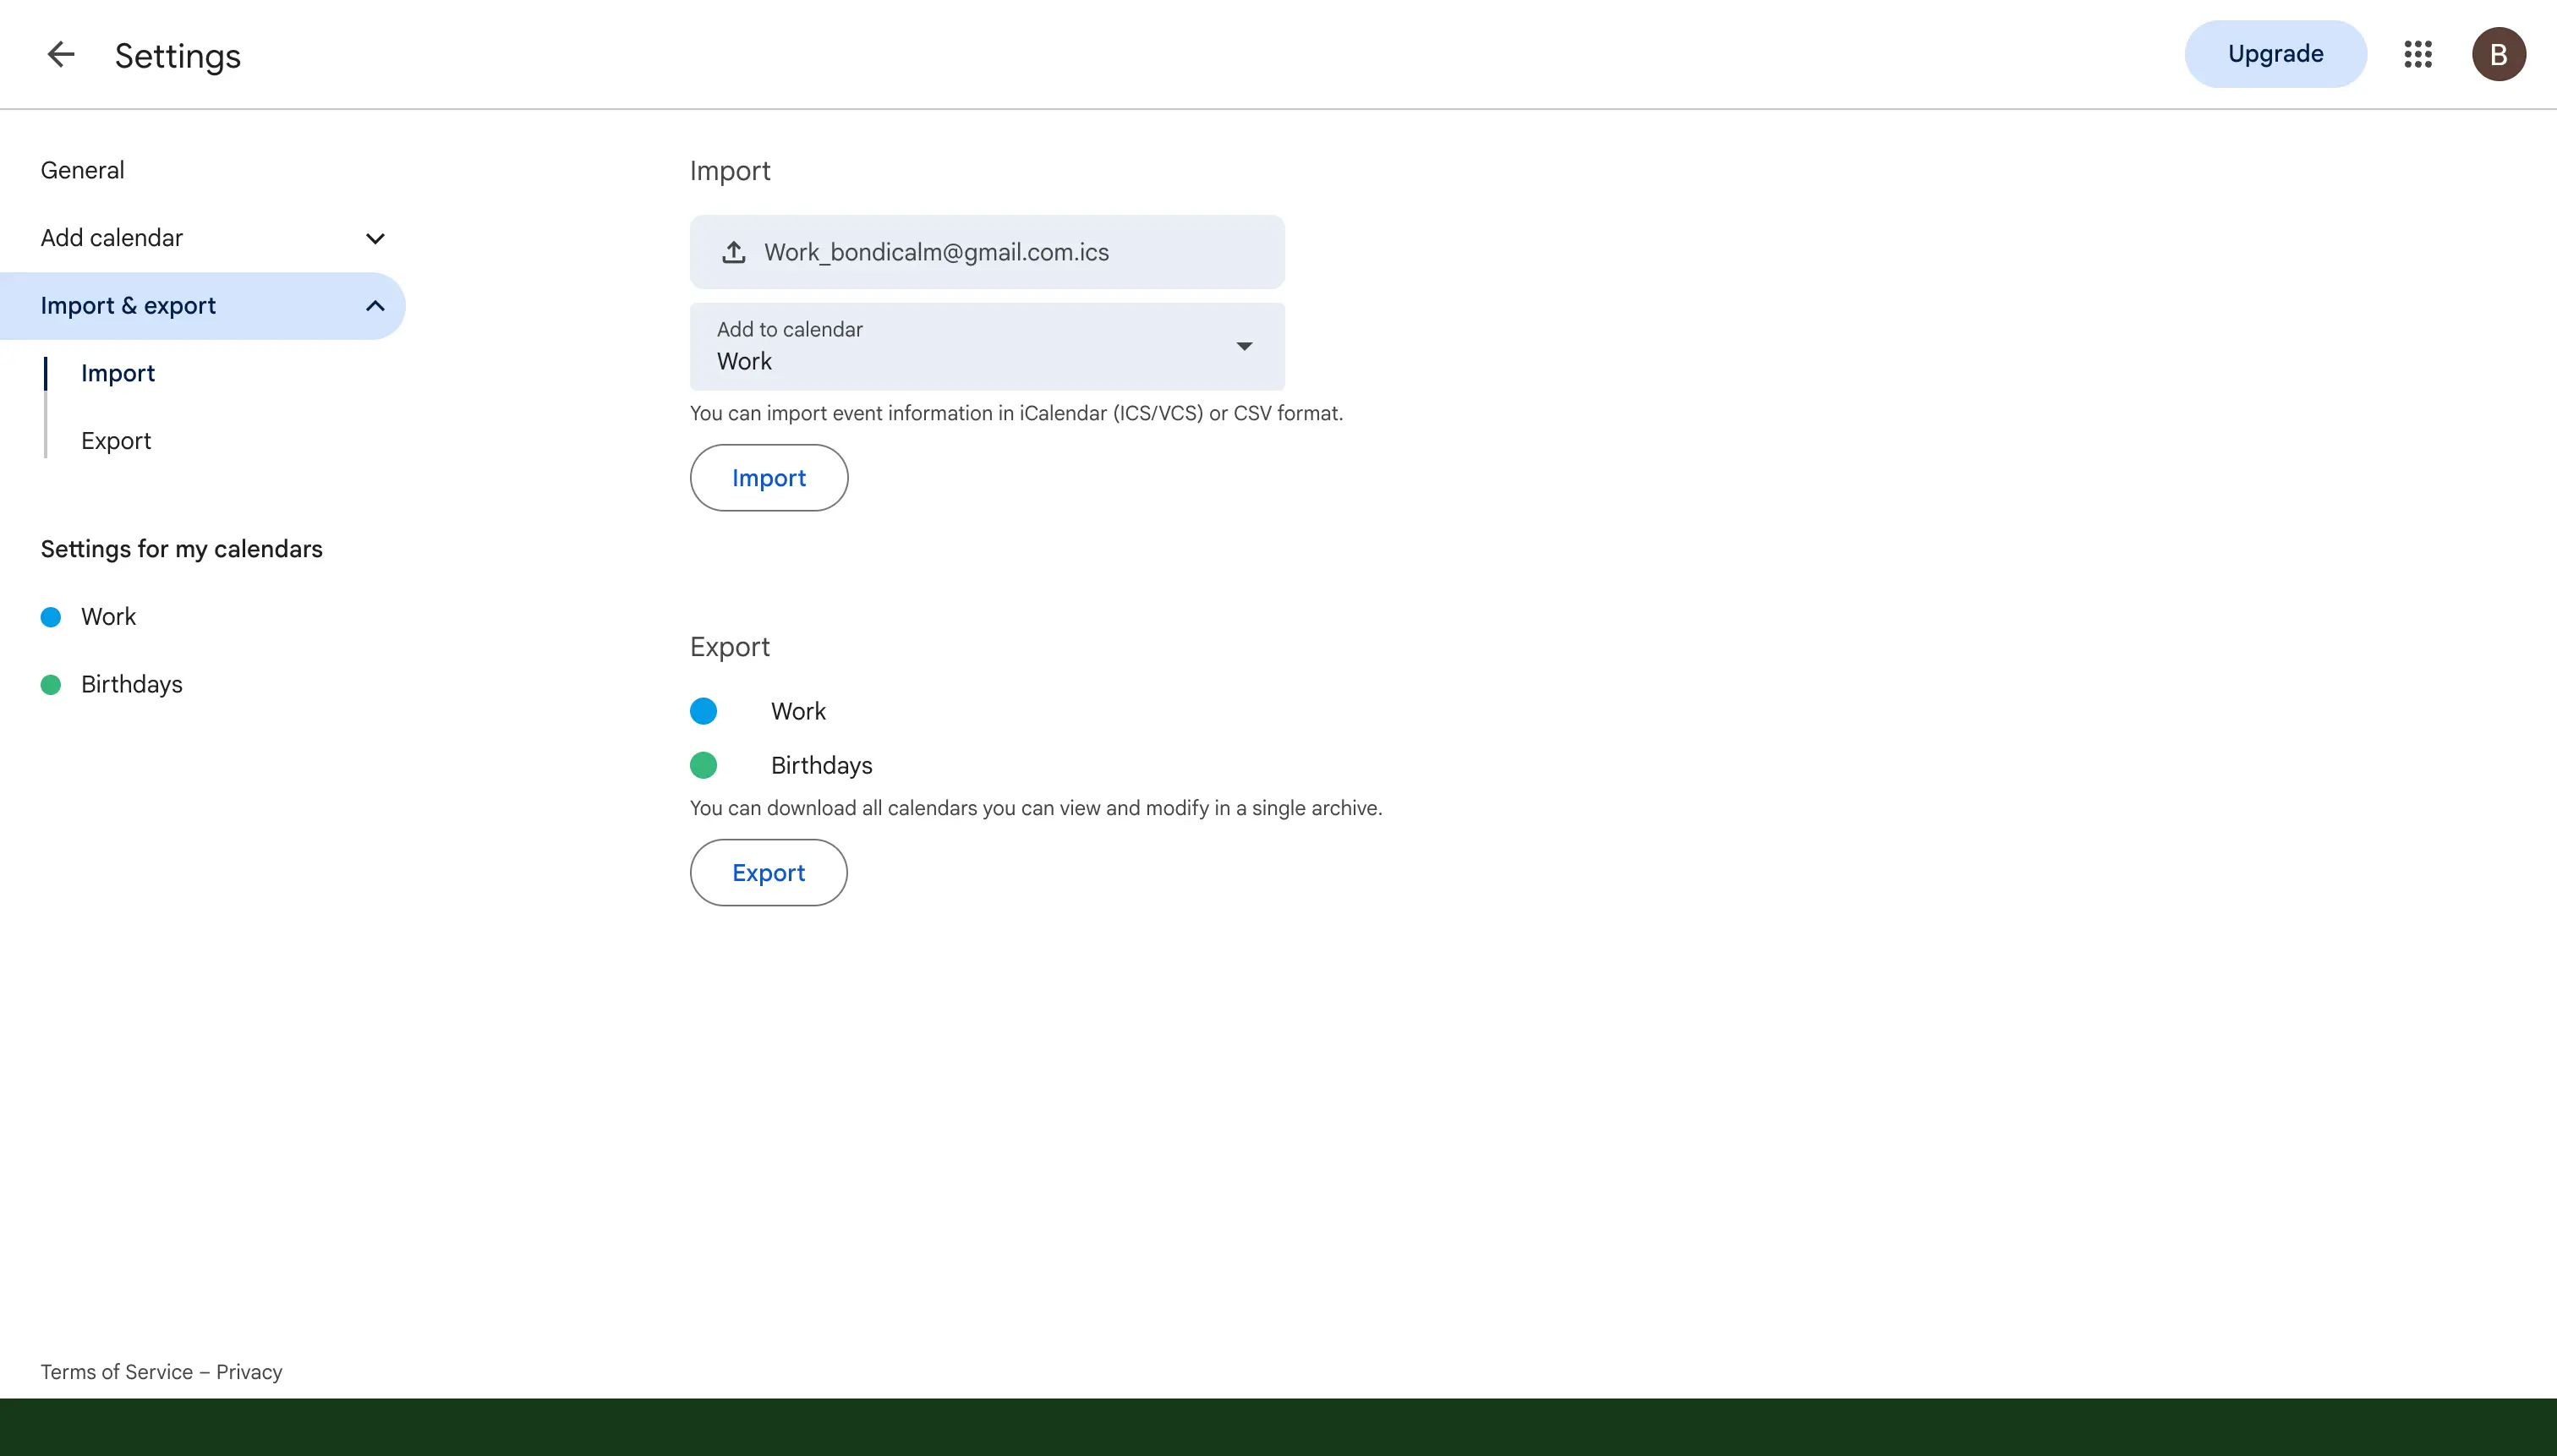Click the iCalendar format help text

1016,413
